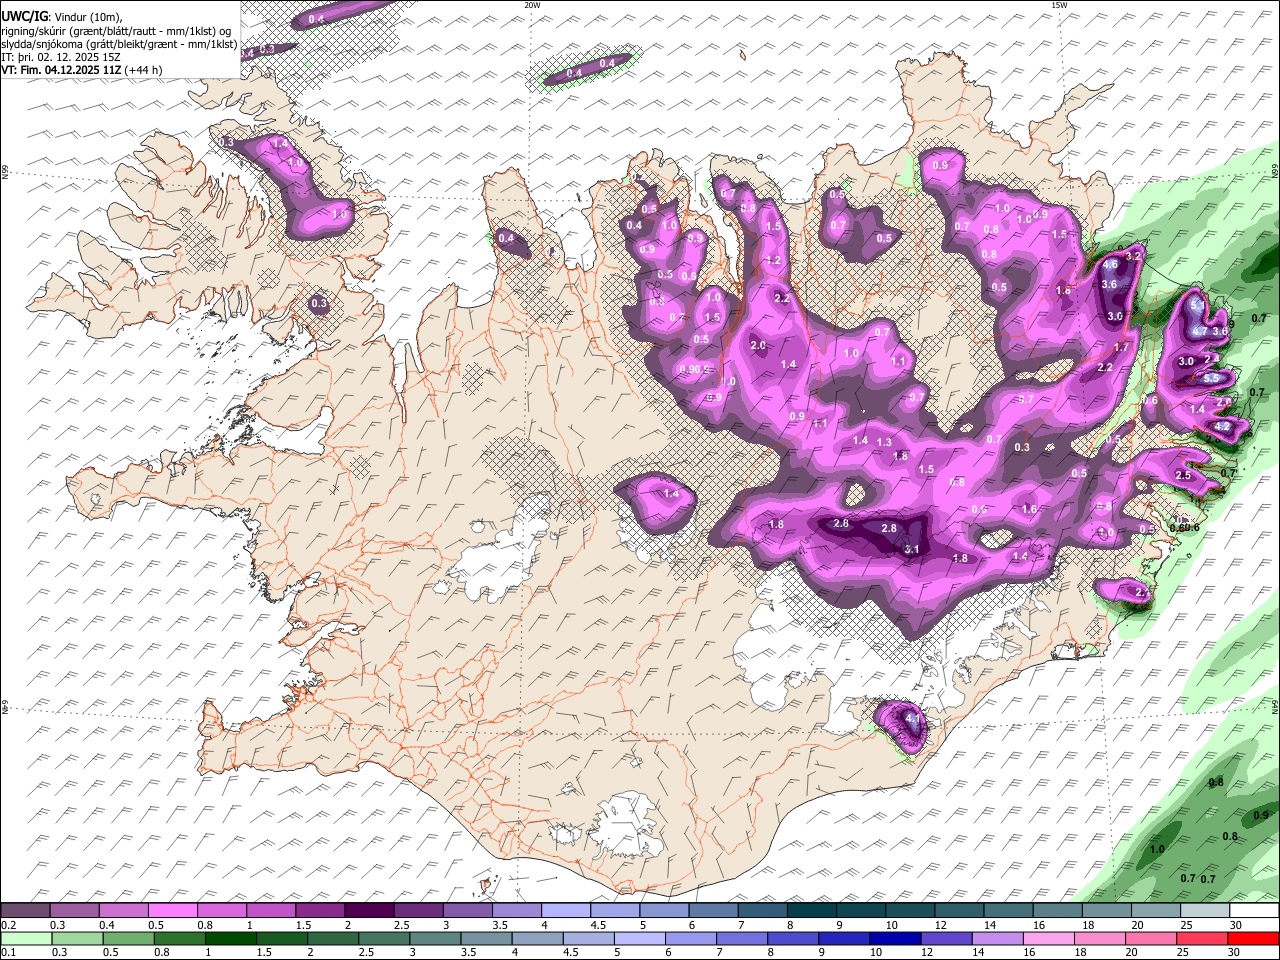Image resolution: width=1280 pixels, height=960 pixels.
Task: Click the rain legend swatch between 10 and 12
Action: point(895,938)
